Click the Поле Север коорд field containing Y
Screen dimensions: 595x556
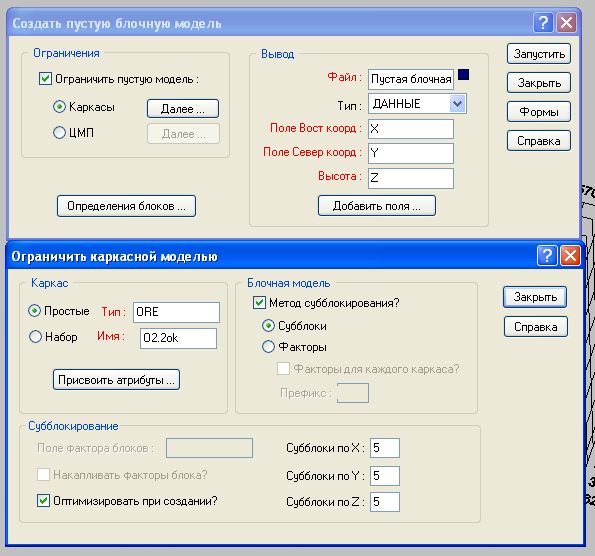(411, 153)
